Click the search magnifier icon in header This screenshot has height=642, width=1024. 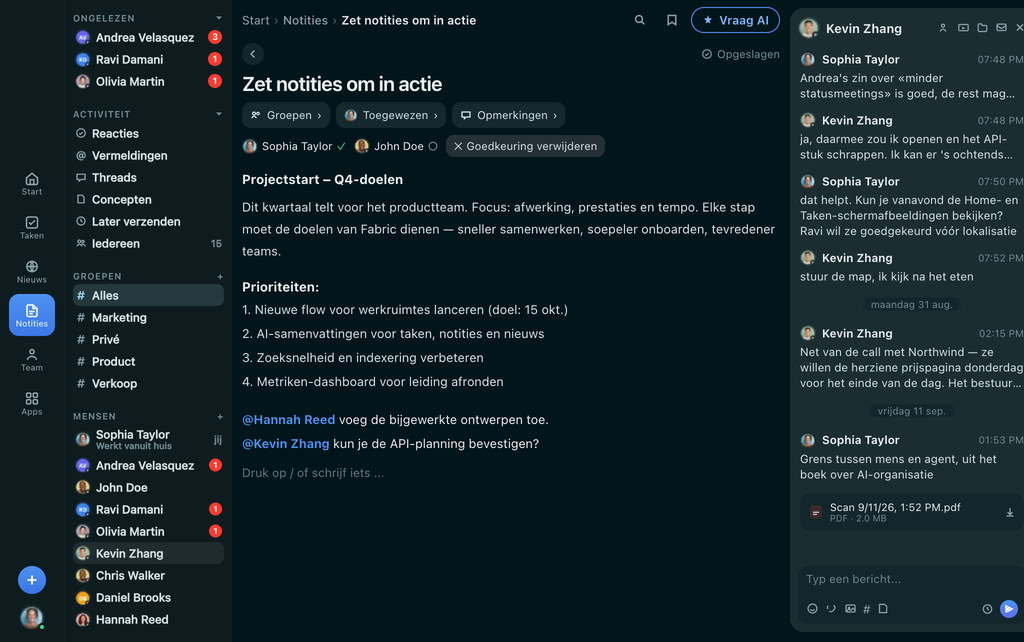tap(639, 20)
